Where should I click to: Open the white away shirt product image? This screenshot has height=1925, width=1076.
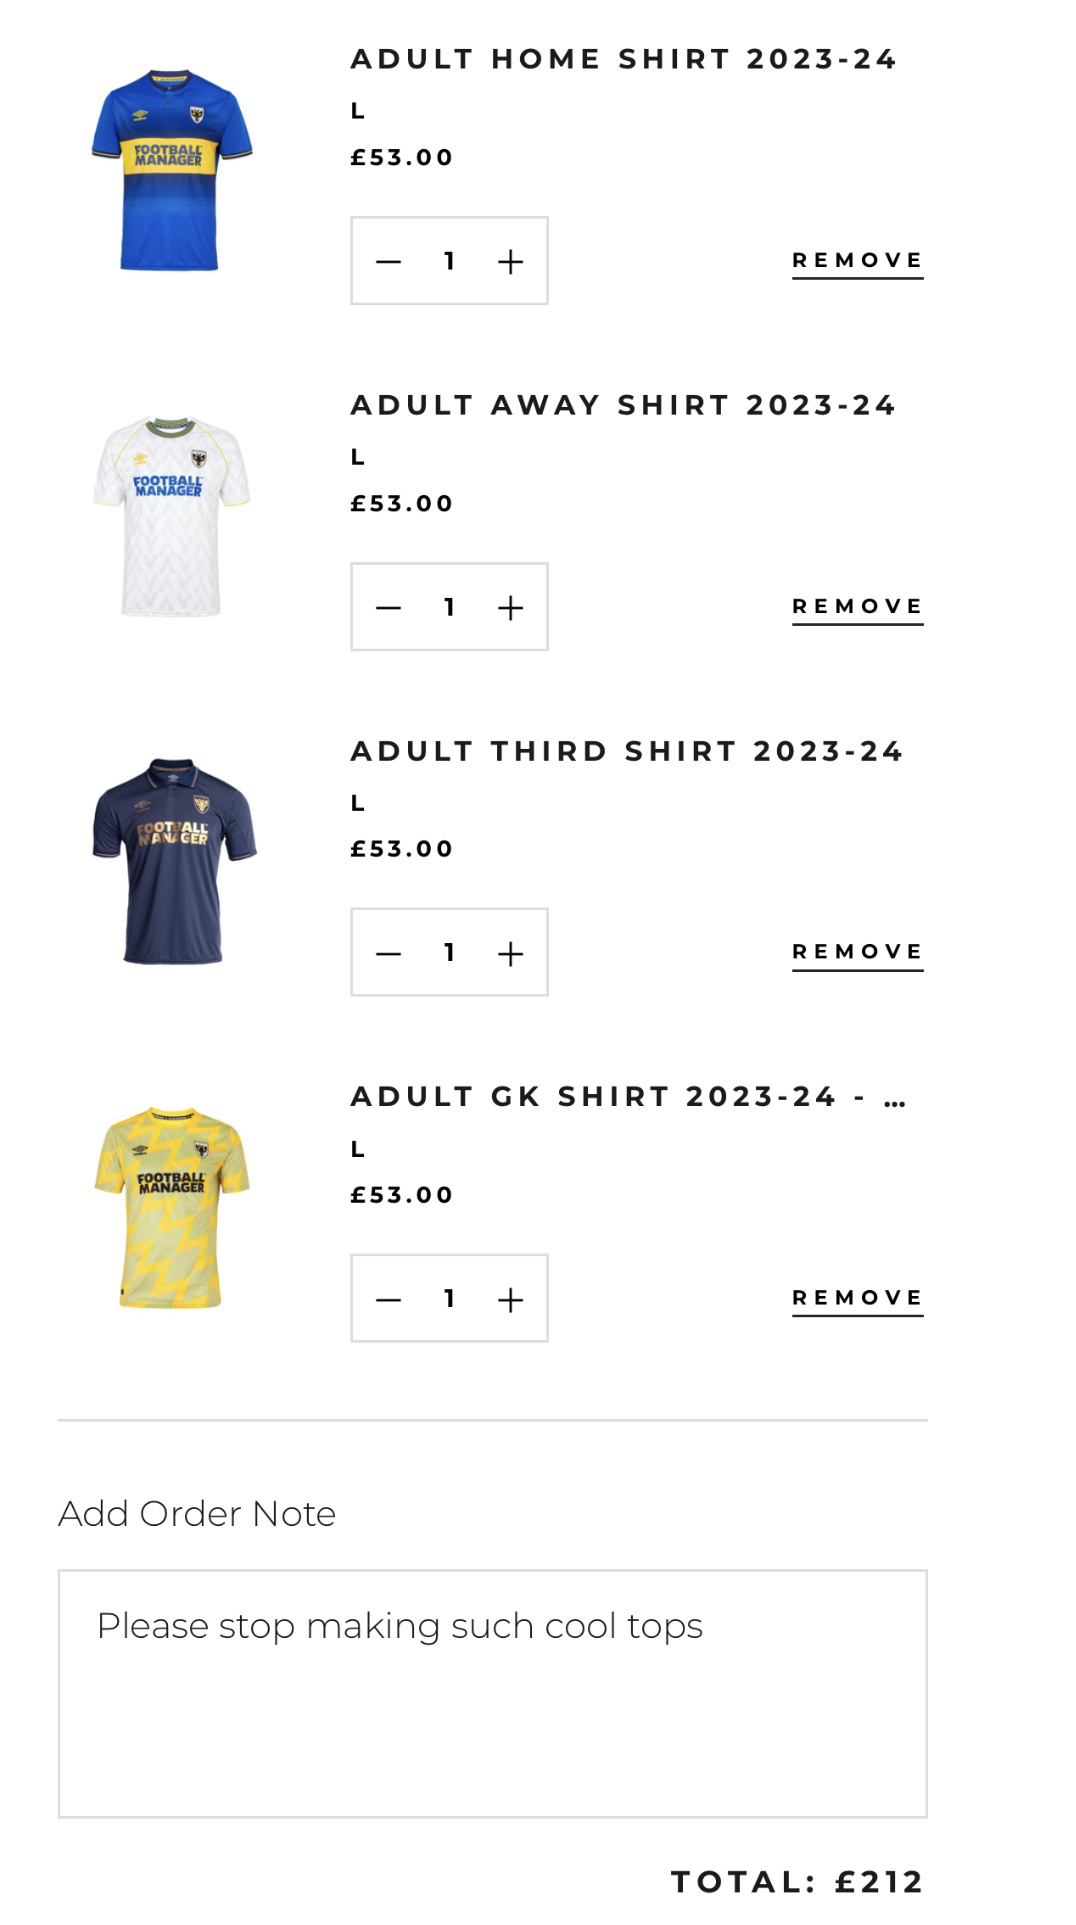point(171,516)
